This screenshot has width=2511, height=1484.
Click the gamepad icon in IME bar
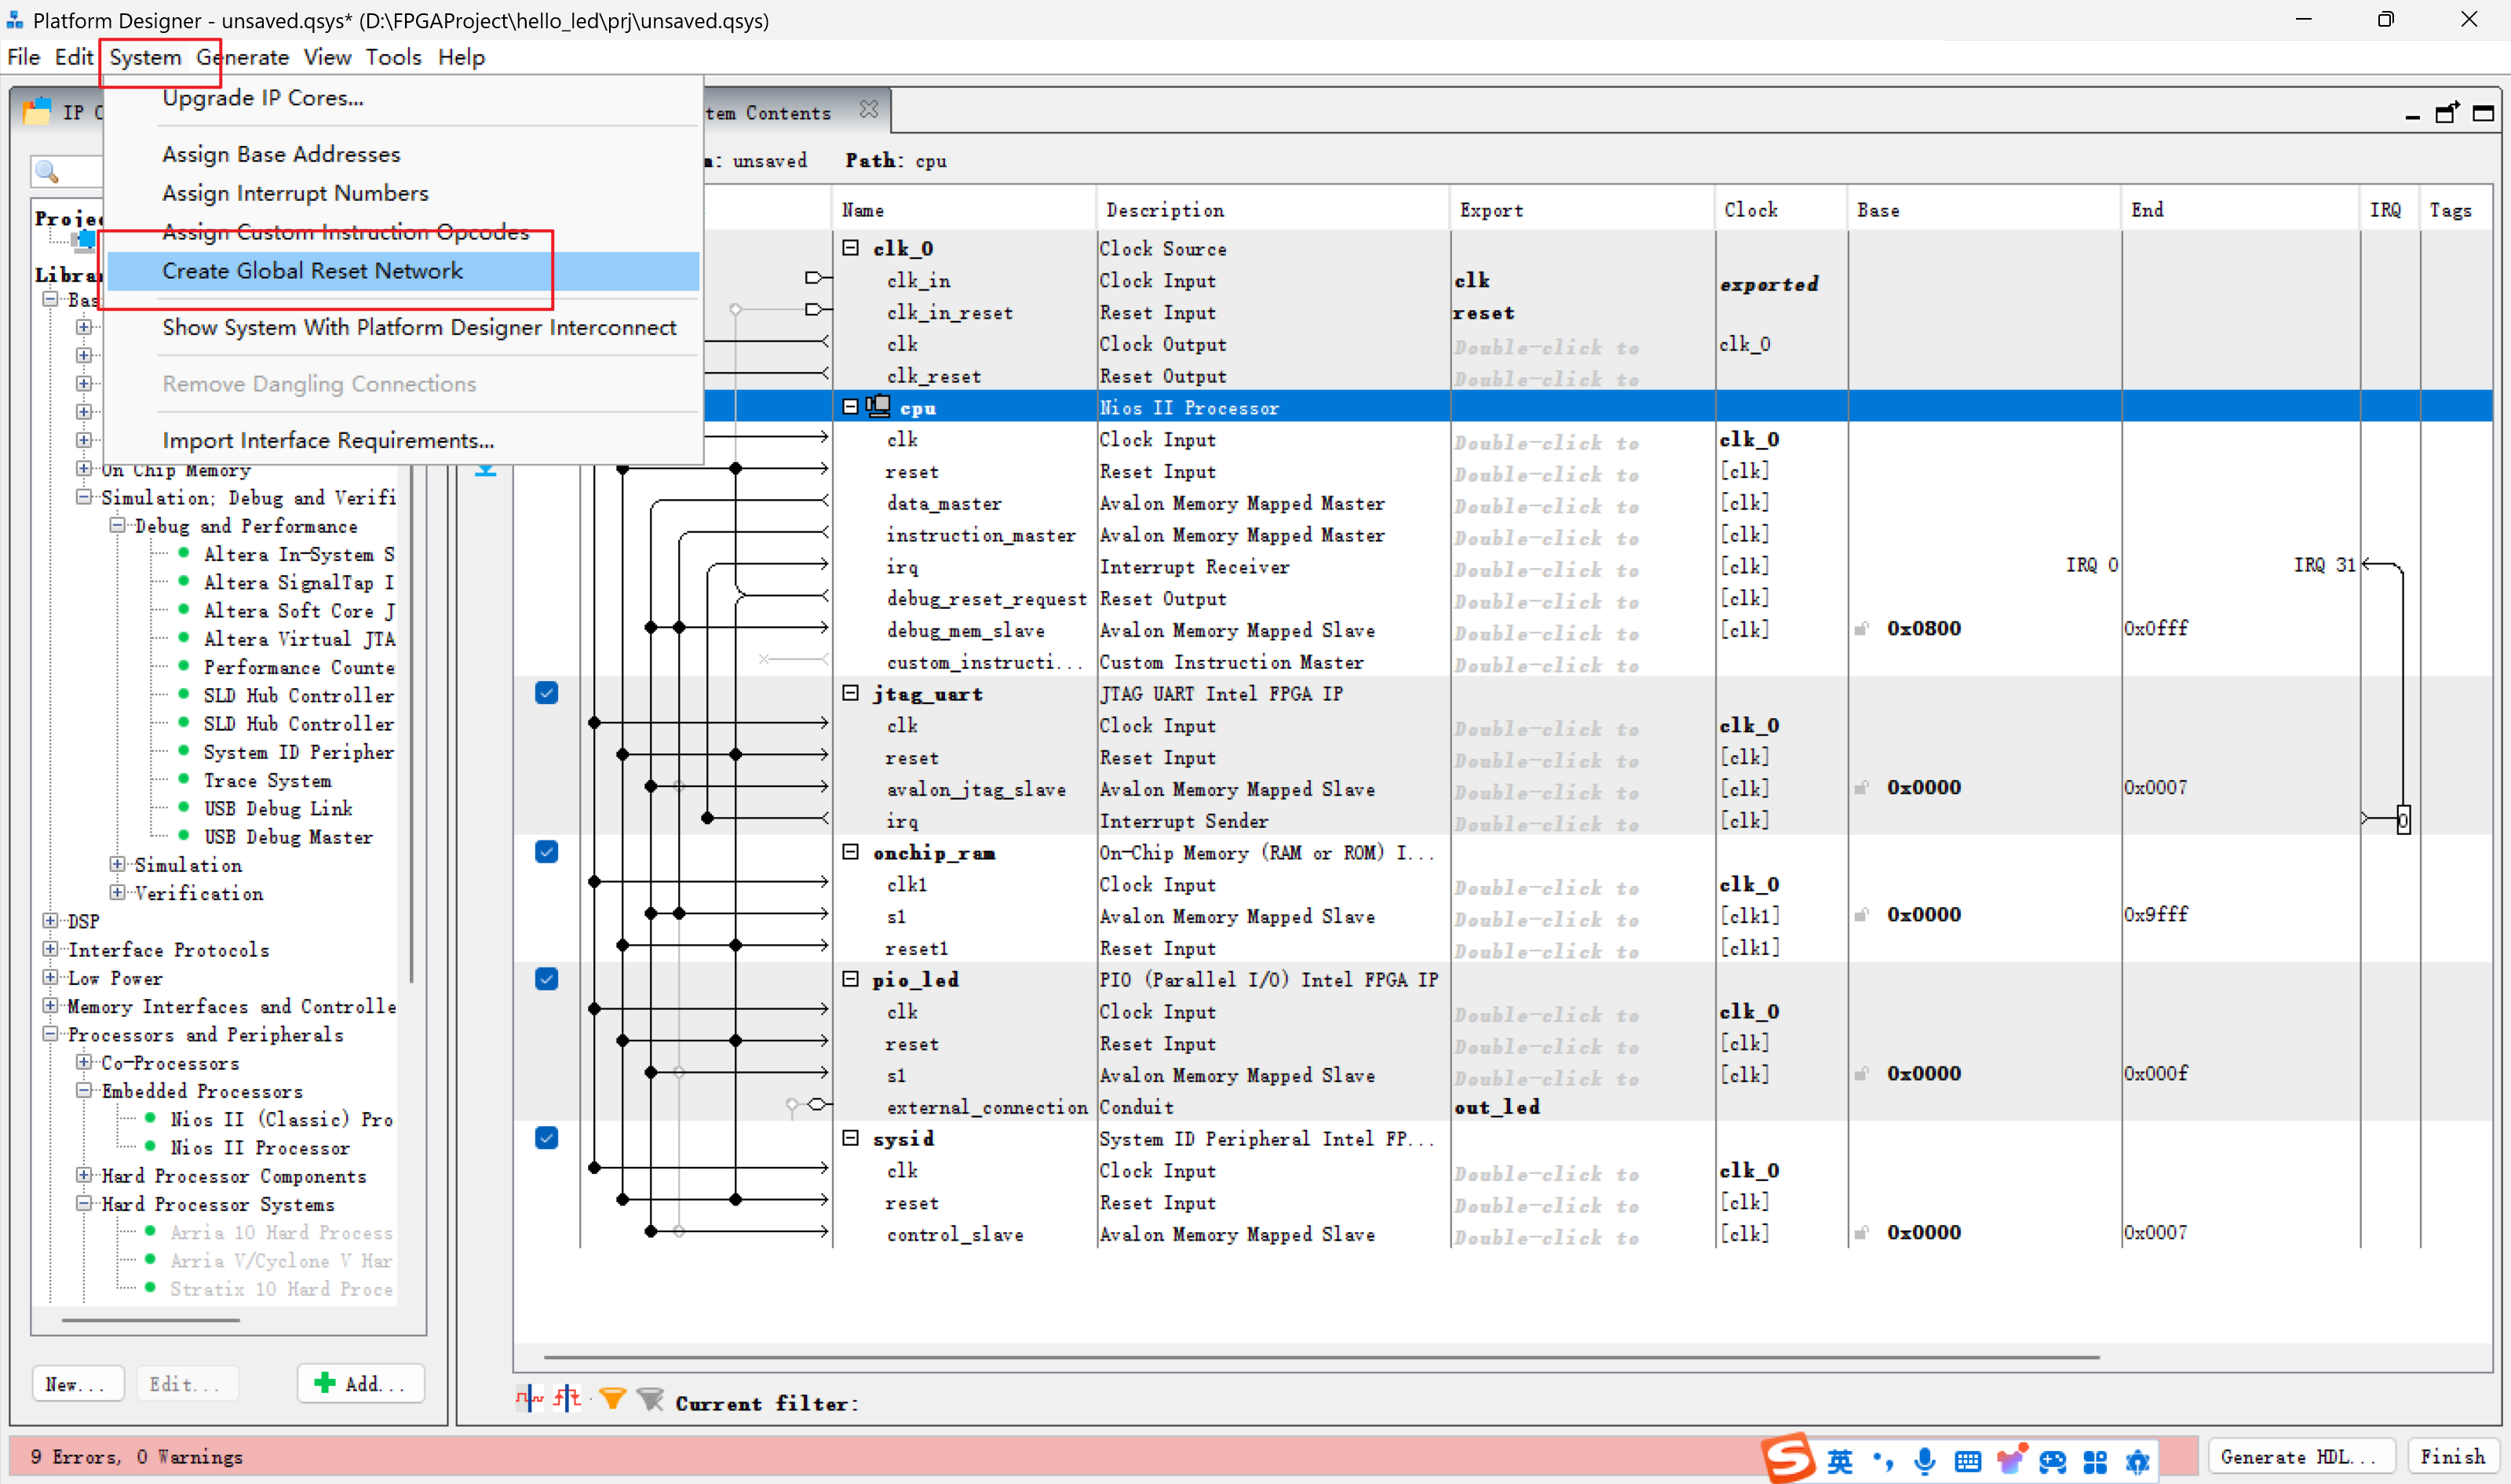click(2052, 1462)
